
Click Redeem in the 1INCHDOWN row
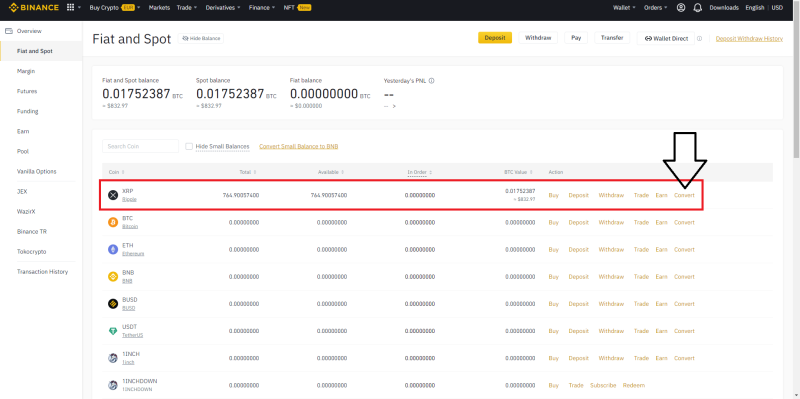coord(634,385)
